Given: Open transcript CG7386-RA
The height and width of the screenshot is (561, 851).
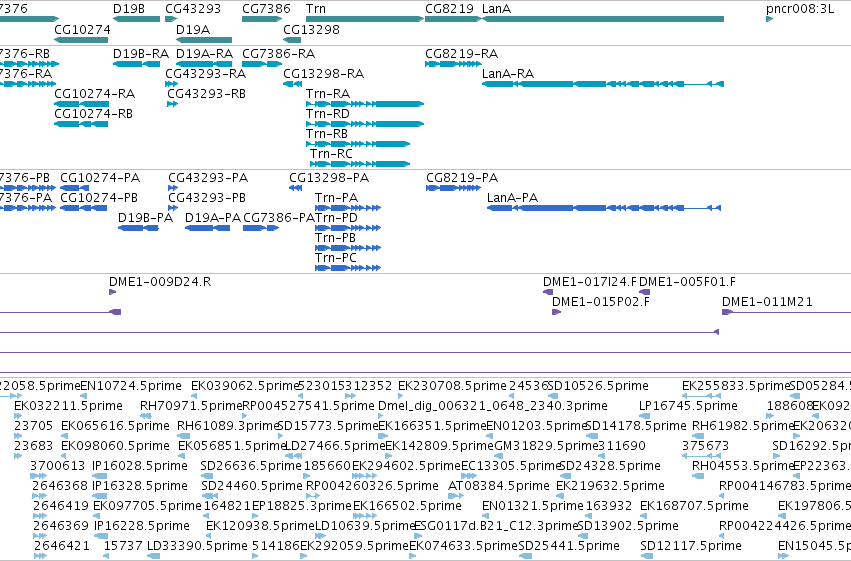Looking at the screenshot, I should tap(278, 54).
